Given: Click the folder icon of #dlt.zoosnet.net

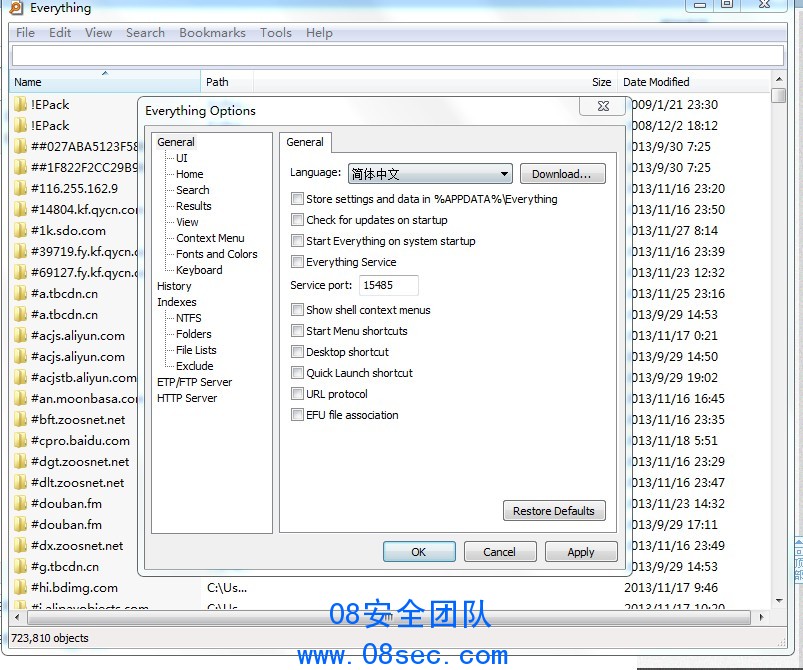Looking at the screenshot, I should pos(20,483).
